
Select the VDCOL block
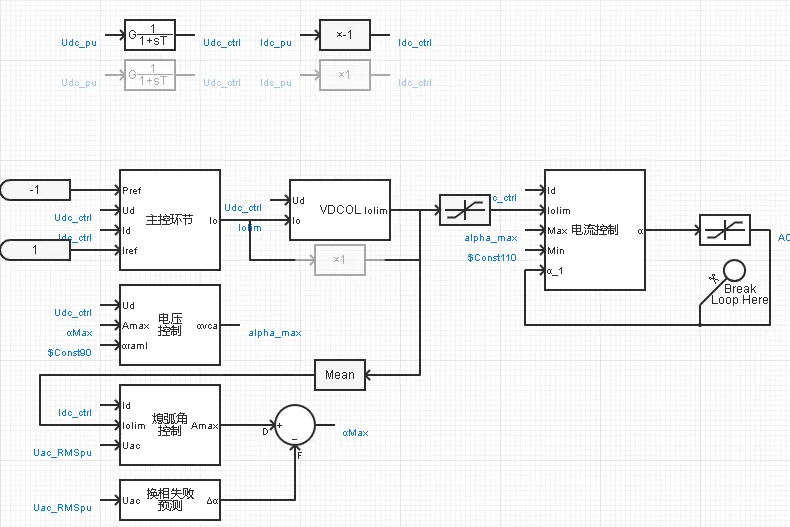click(339, 211)
